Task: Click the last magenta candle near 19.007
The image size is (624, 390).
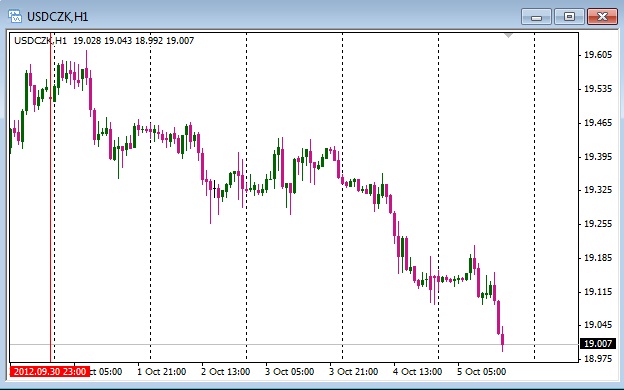Action: [503, 339]
